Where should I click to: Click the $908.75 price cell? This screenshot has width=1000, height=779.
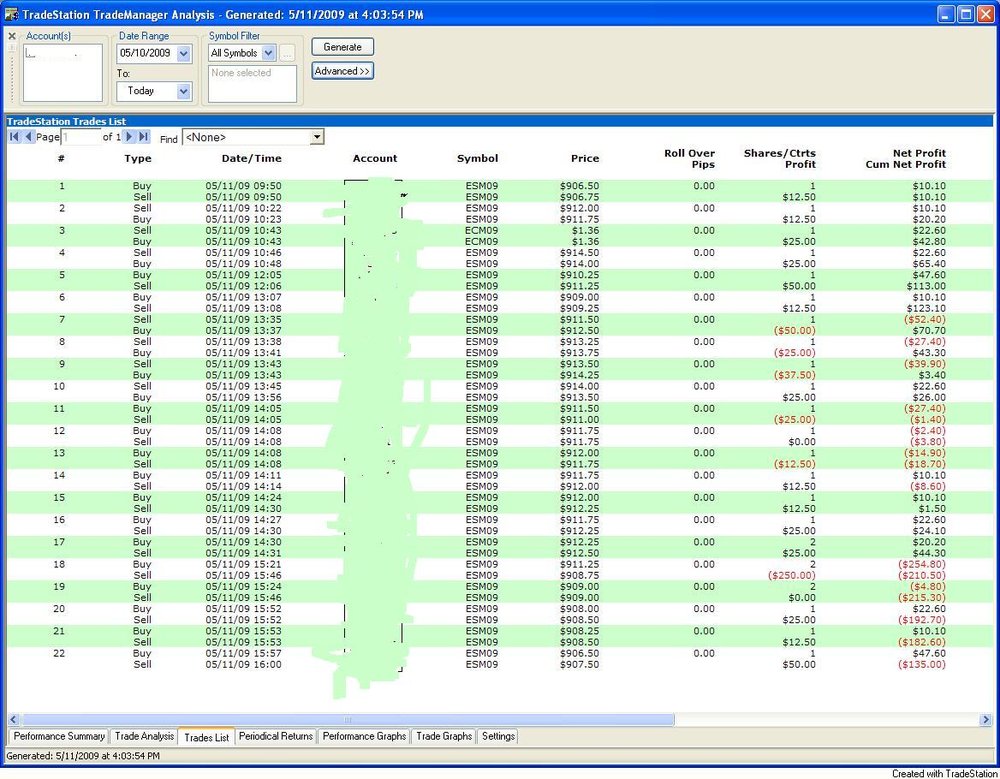click(x=579, y=575)
